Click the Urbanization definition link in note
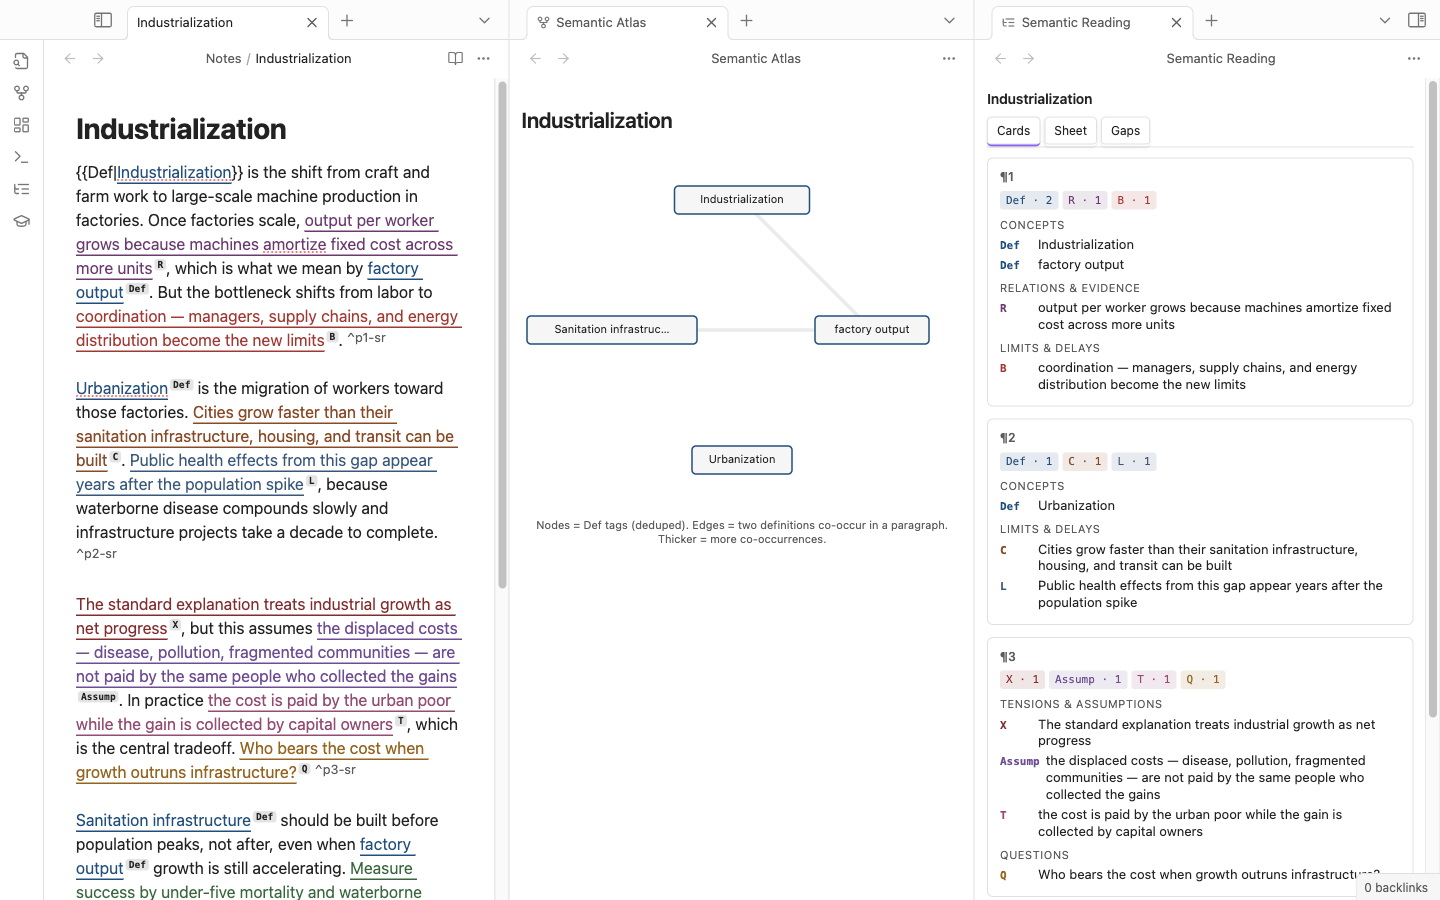 point(122,389)
